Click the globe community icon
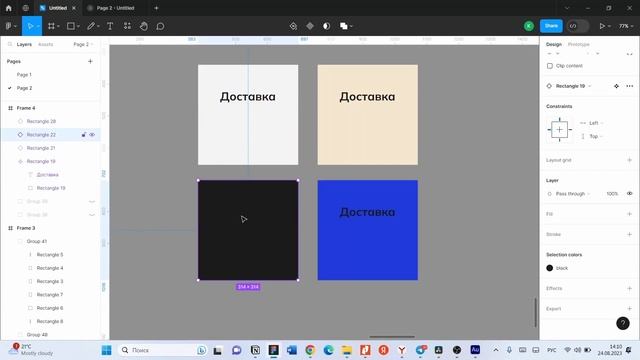This screenshot has height=360, width=640. tap(26, 8)
